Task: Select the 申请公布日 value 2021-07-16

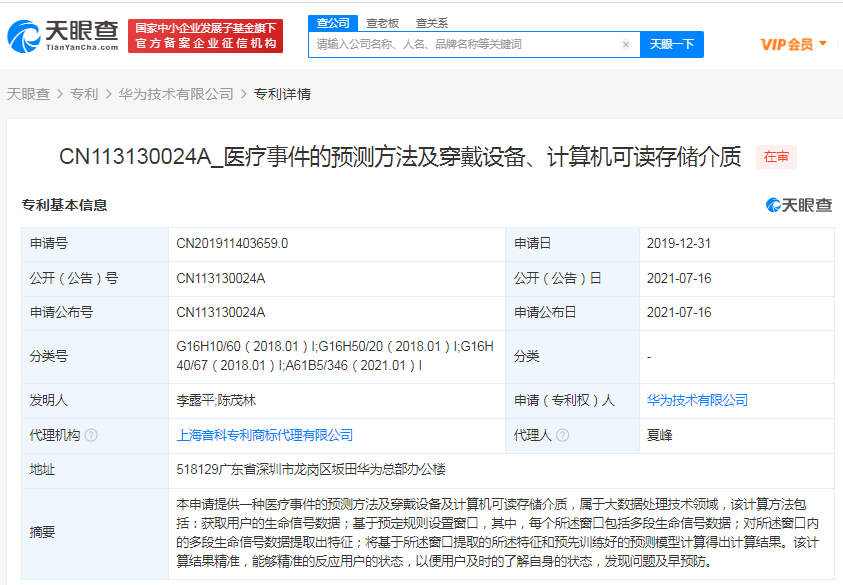Action: coord(678,312)
